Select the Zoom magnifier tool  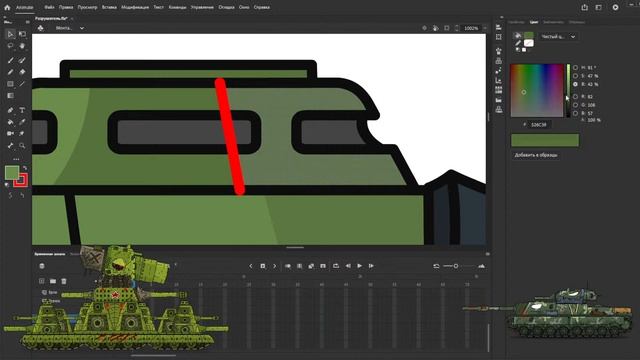click(x=22, y=146)
